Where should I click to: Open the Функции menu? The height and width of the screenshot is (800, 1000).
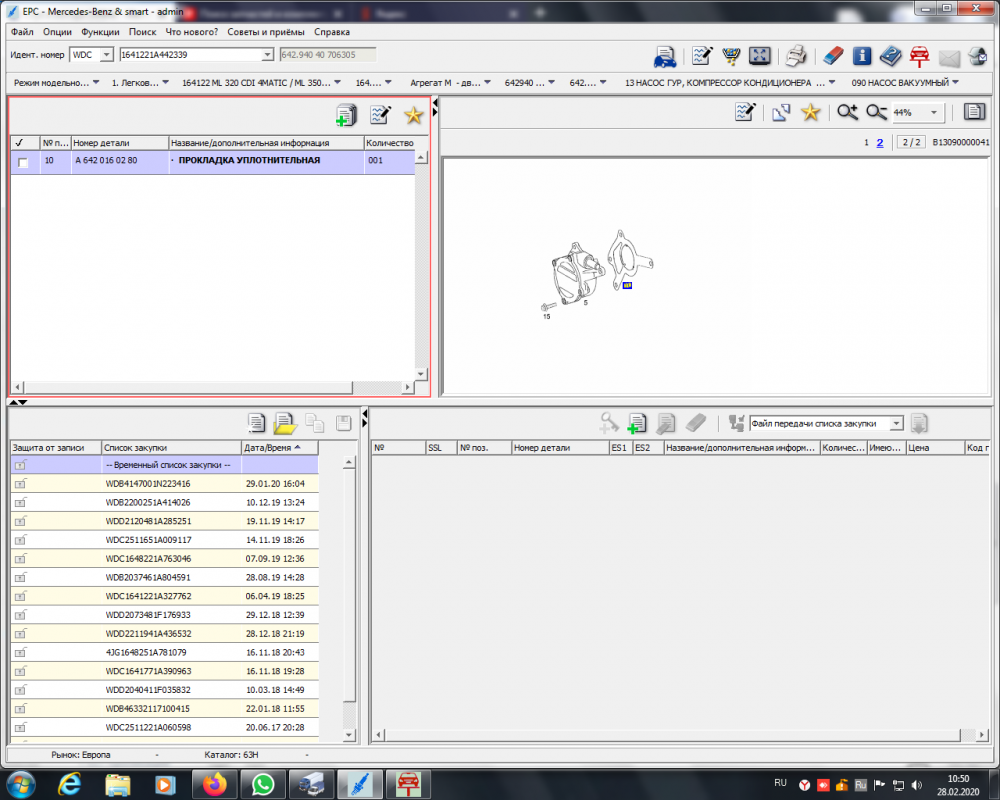point(100,32)
